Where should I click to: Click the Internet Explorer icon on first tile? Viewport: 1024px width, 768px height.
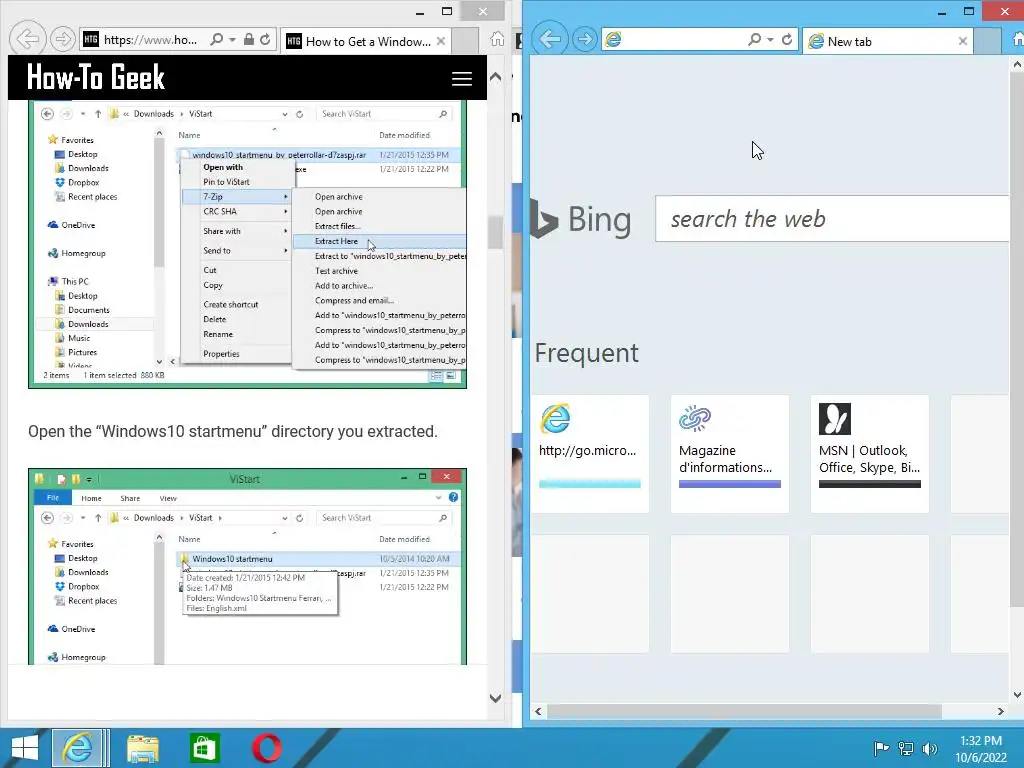pyautogui.click(x=555, y=419)
